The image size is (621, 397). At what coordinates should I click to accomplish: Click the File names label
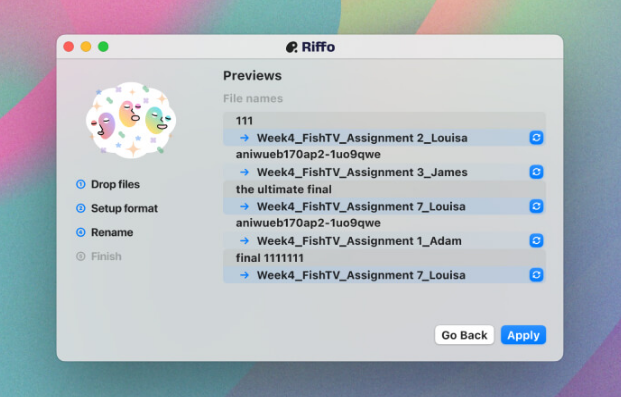pos(253,98)
